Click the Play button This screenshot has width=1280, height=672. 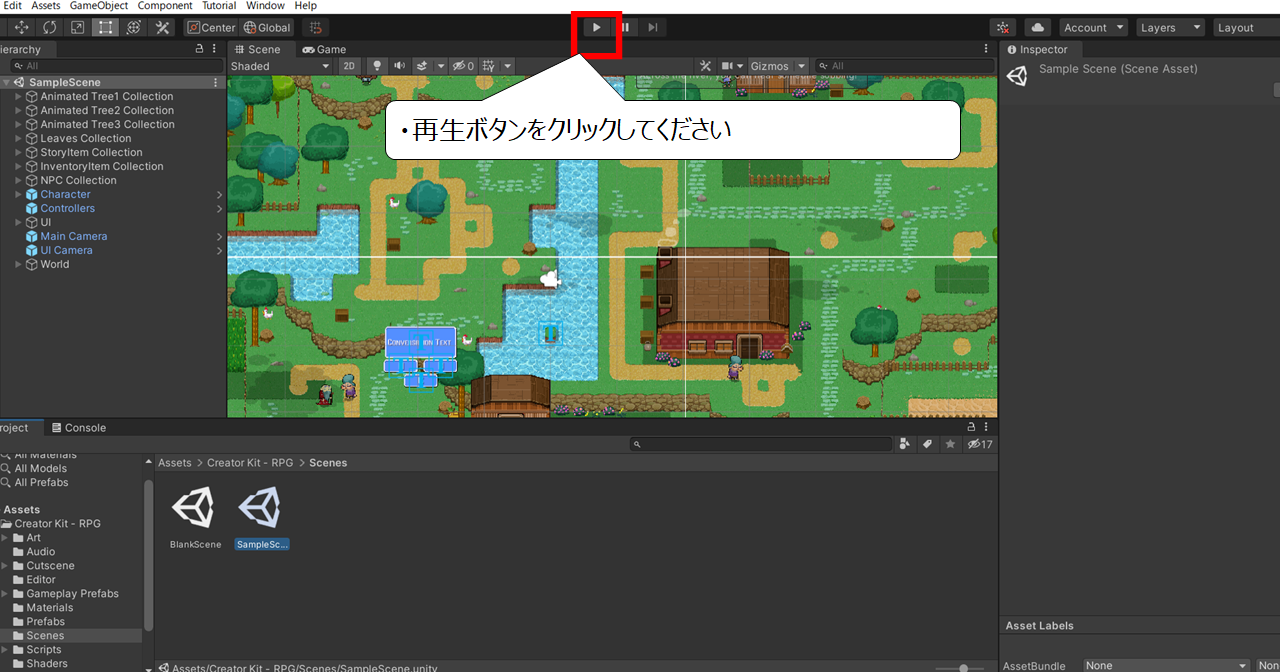[597, 27]
